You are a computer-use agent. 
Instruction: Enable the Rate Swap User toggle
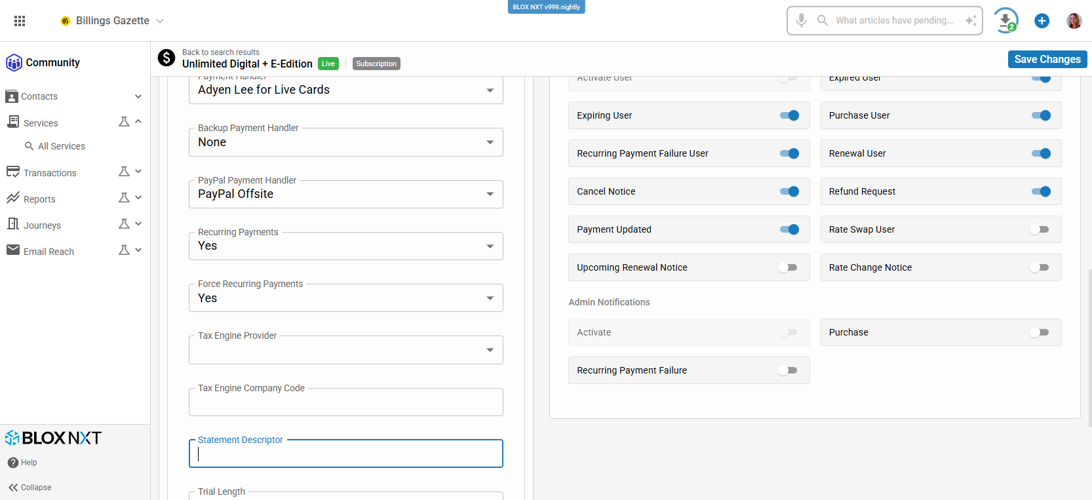coord(1040,230)
